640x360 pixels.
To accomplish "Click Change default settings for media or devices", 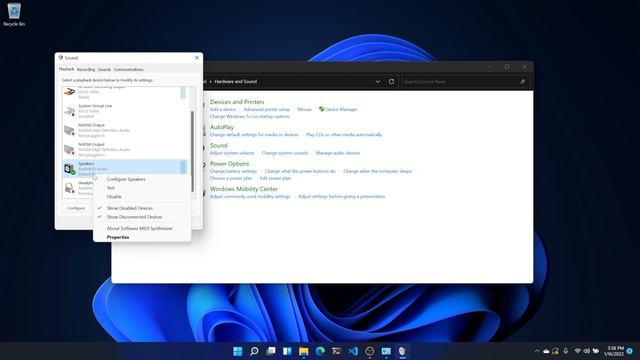I will tap(254, 135).
